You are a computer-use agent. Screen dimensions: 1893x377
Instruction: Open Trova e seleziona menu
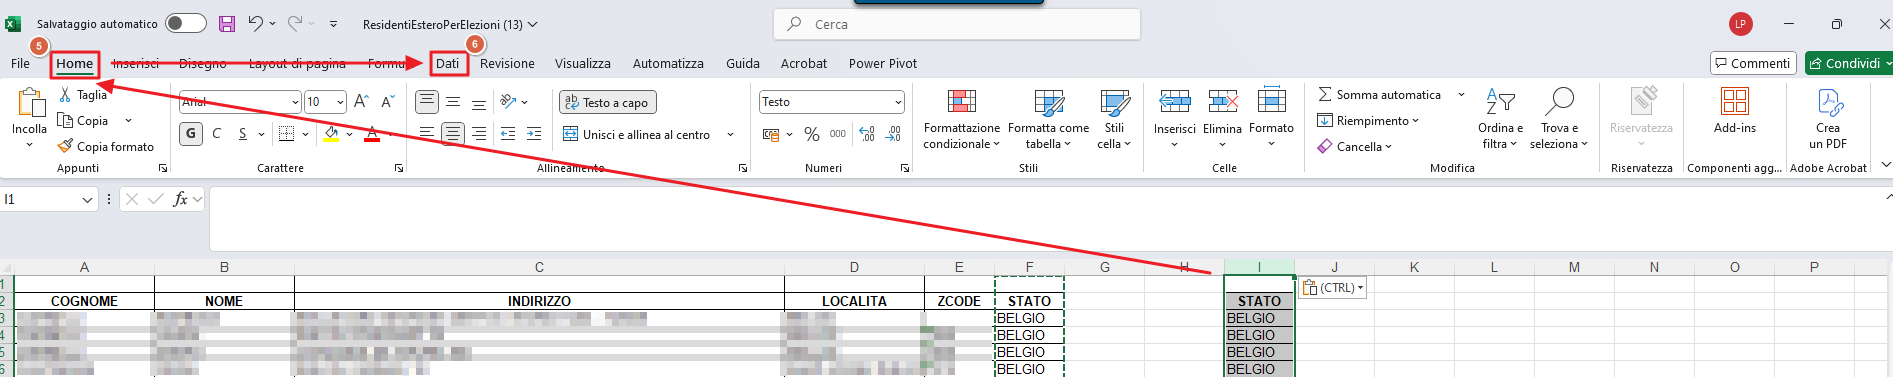point(1559,120)
